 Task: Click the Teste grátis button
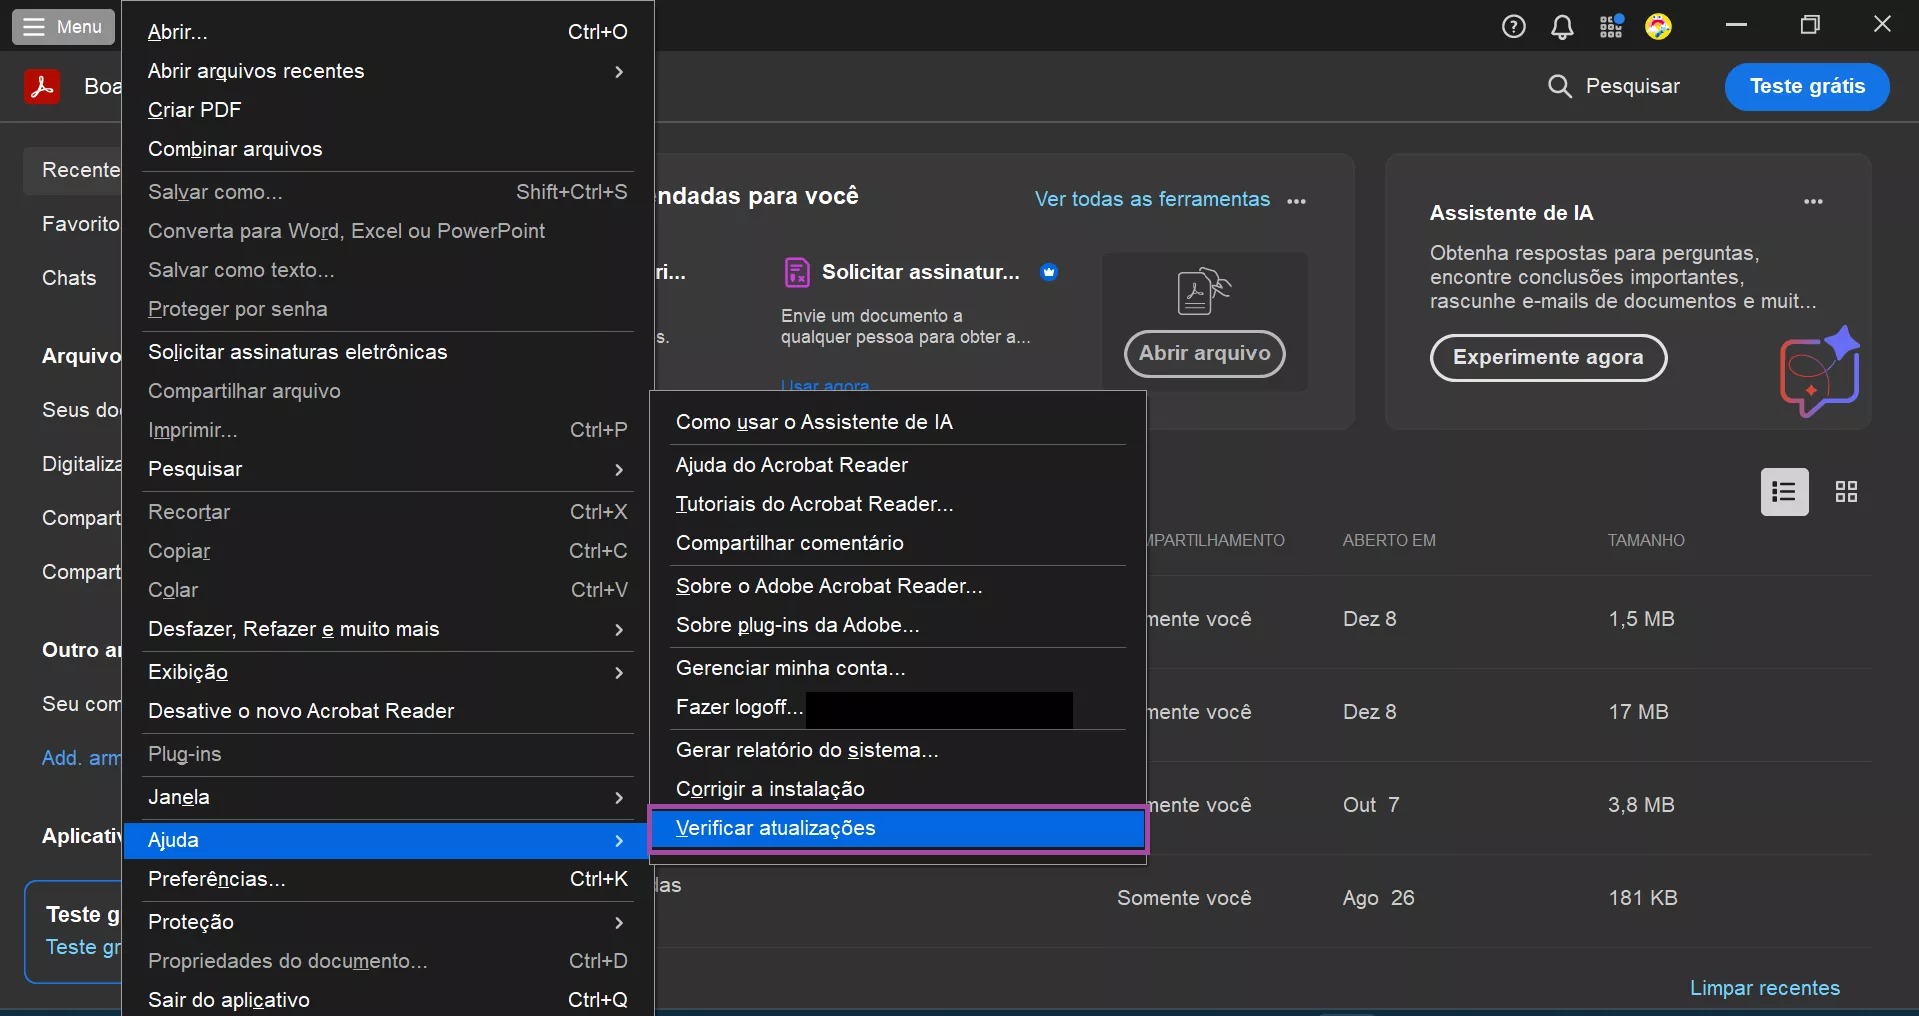1806,87
